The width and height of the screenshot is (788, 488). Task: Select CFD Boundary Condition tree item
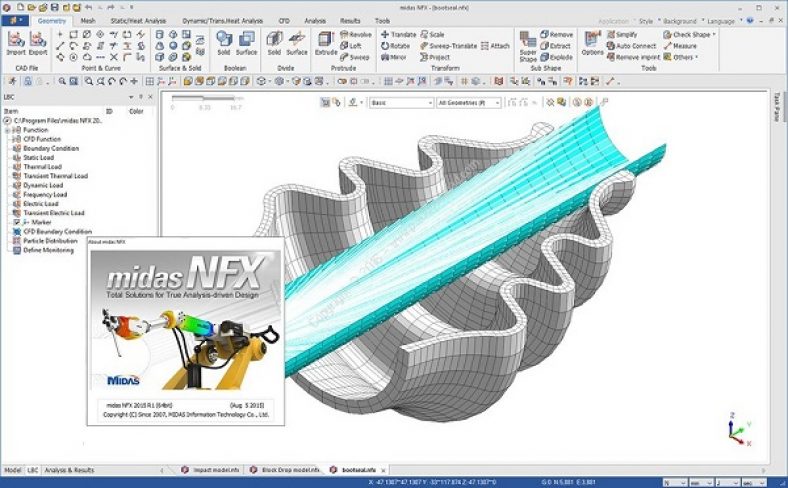[x=57, y=232]
